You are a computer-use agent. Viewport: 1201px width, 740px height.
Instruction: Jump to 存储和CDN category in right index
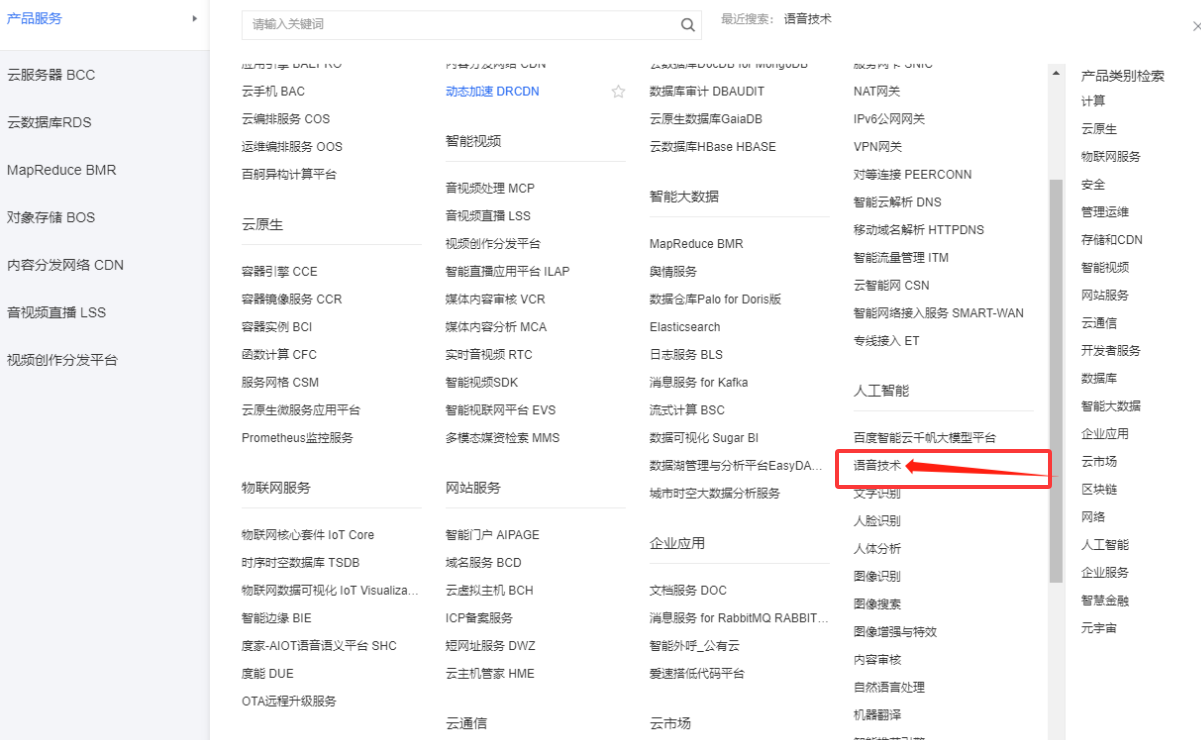tap(1112, 240)
